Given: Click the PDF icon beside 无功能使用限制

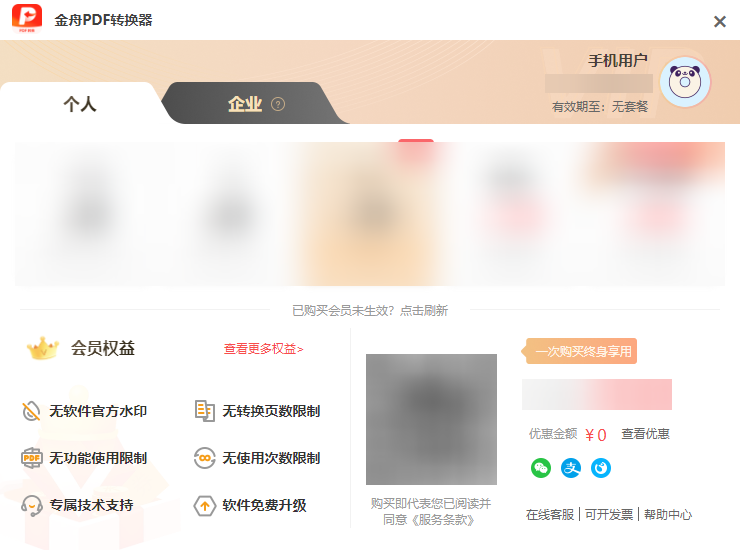Looking at the screenshot, I should click(x=32, y=458).
